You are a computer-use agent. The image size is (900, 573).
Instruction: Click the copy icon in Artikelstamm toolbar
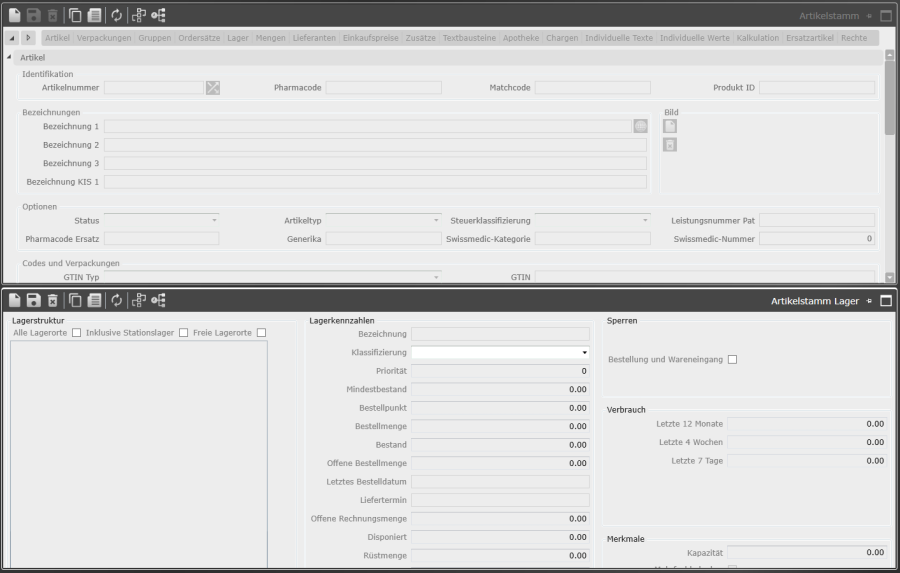(75, 16)
